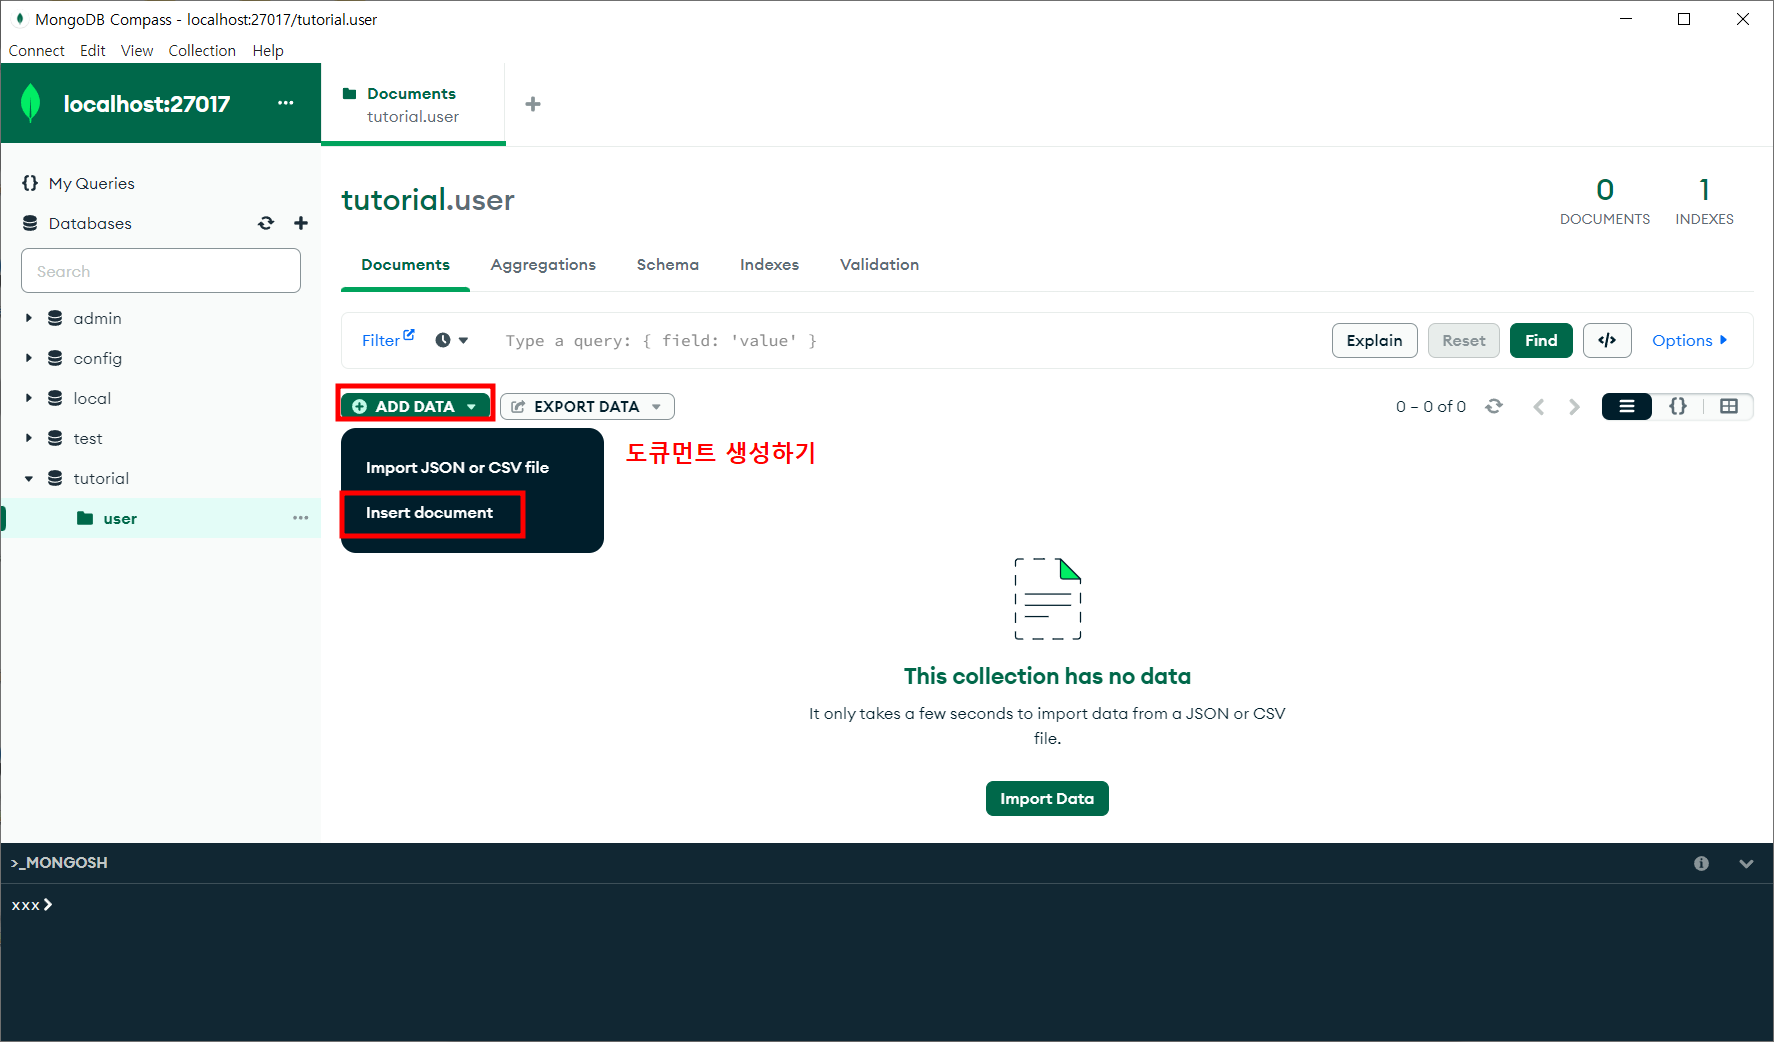Click into the mongosh shell prompt
The height and width of the screenshot is (1042, 1774).
[x=887, y=905]
